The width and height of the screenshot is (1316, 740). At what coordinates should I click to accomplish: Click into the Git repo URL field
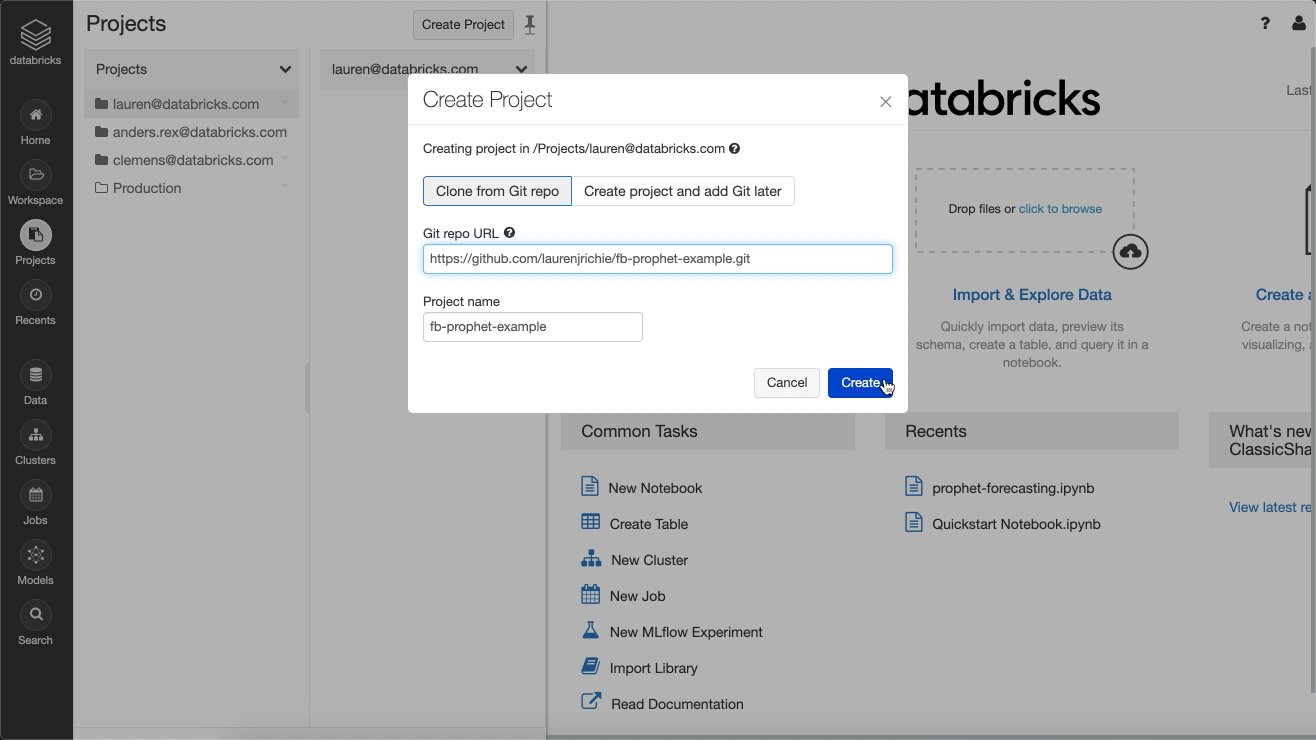(657, 259)
